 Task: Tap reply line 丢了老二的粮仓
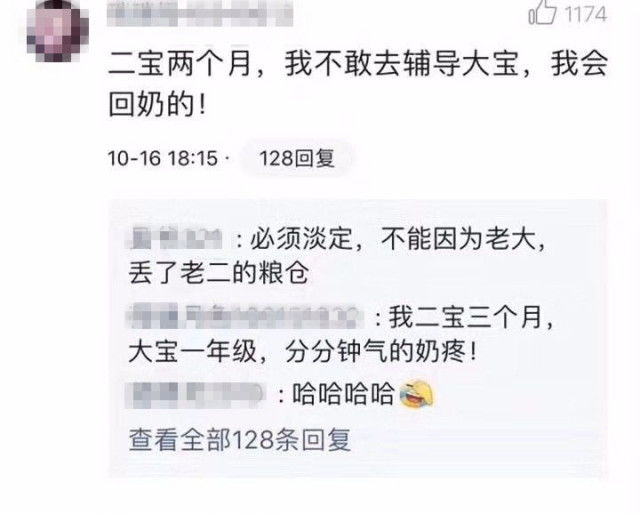(218, 273)
